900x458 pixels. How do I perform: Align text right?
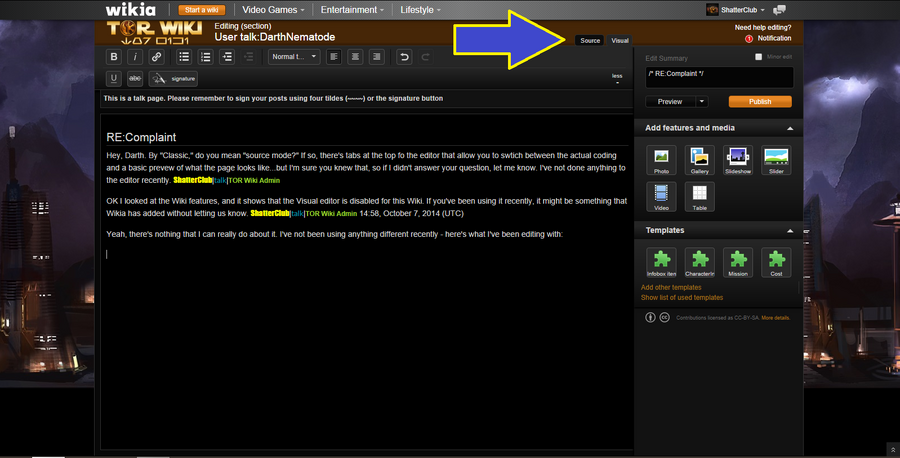[x=377, y=57]
